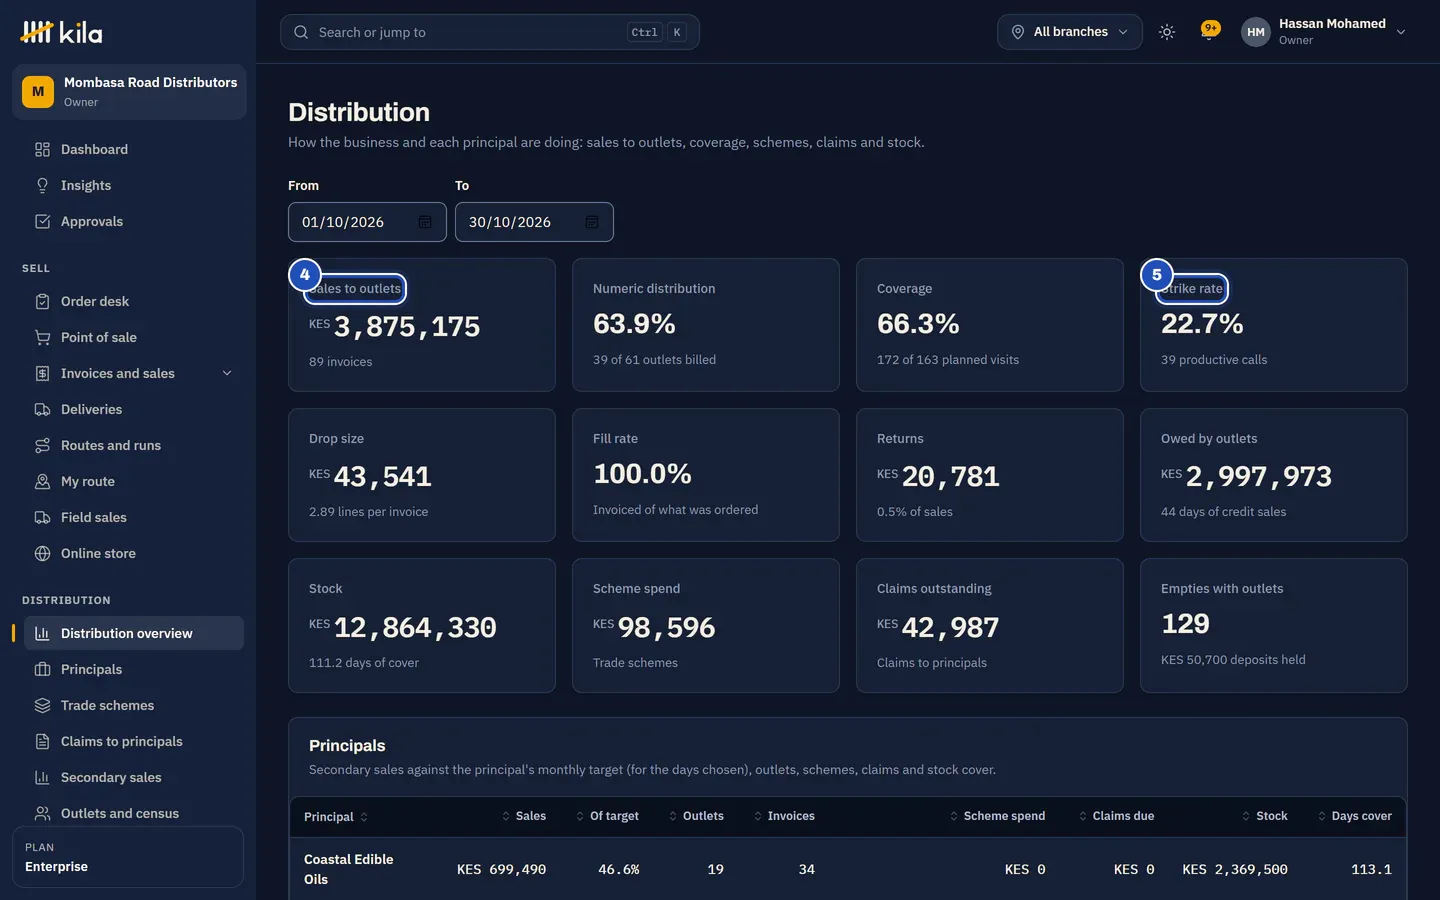Open Field sales from the sidebar
The height and width of the screenshot is (900, 1440).
click(x=134, y=518)
